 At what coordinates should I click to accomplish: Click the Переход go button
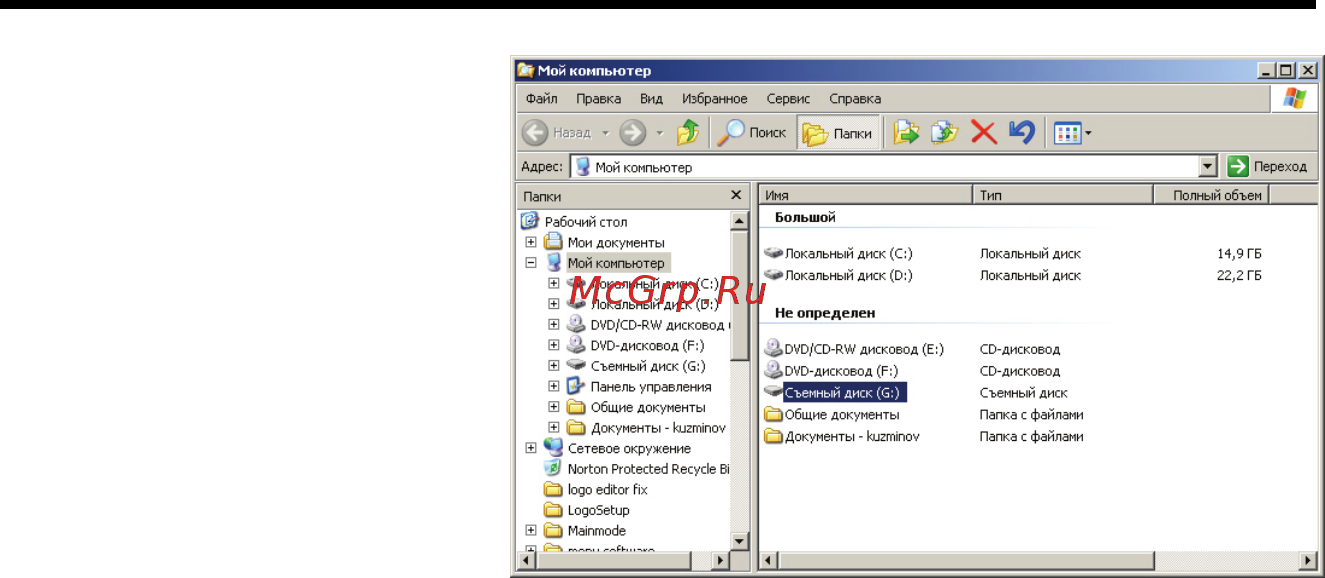[x=1267, y=167]
